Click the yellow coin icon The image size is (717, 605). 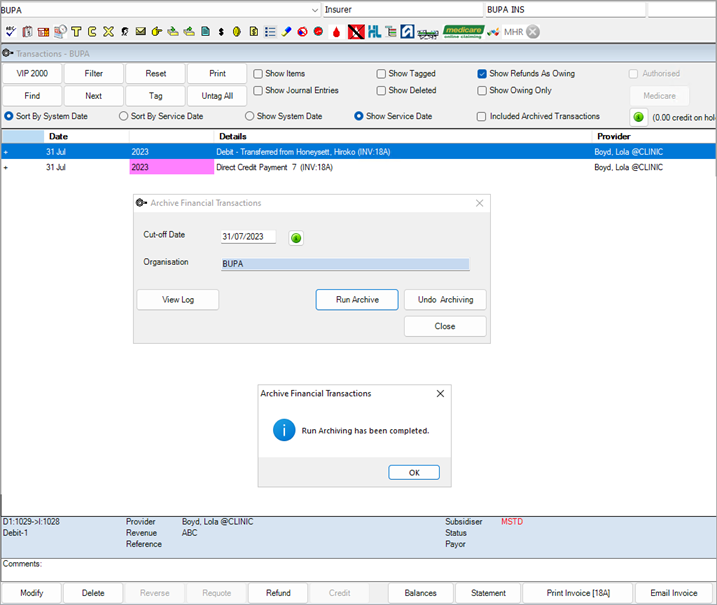pos(236,32)
